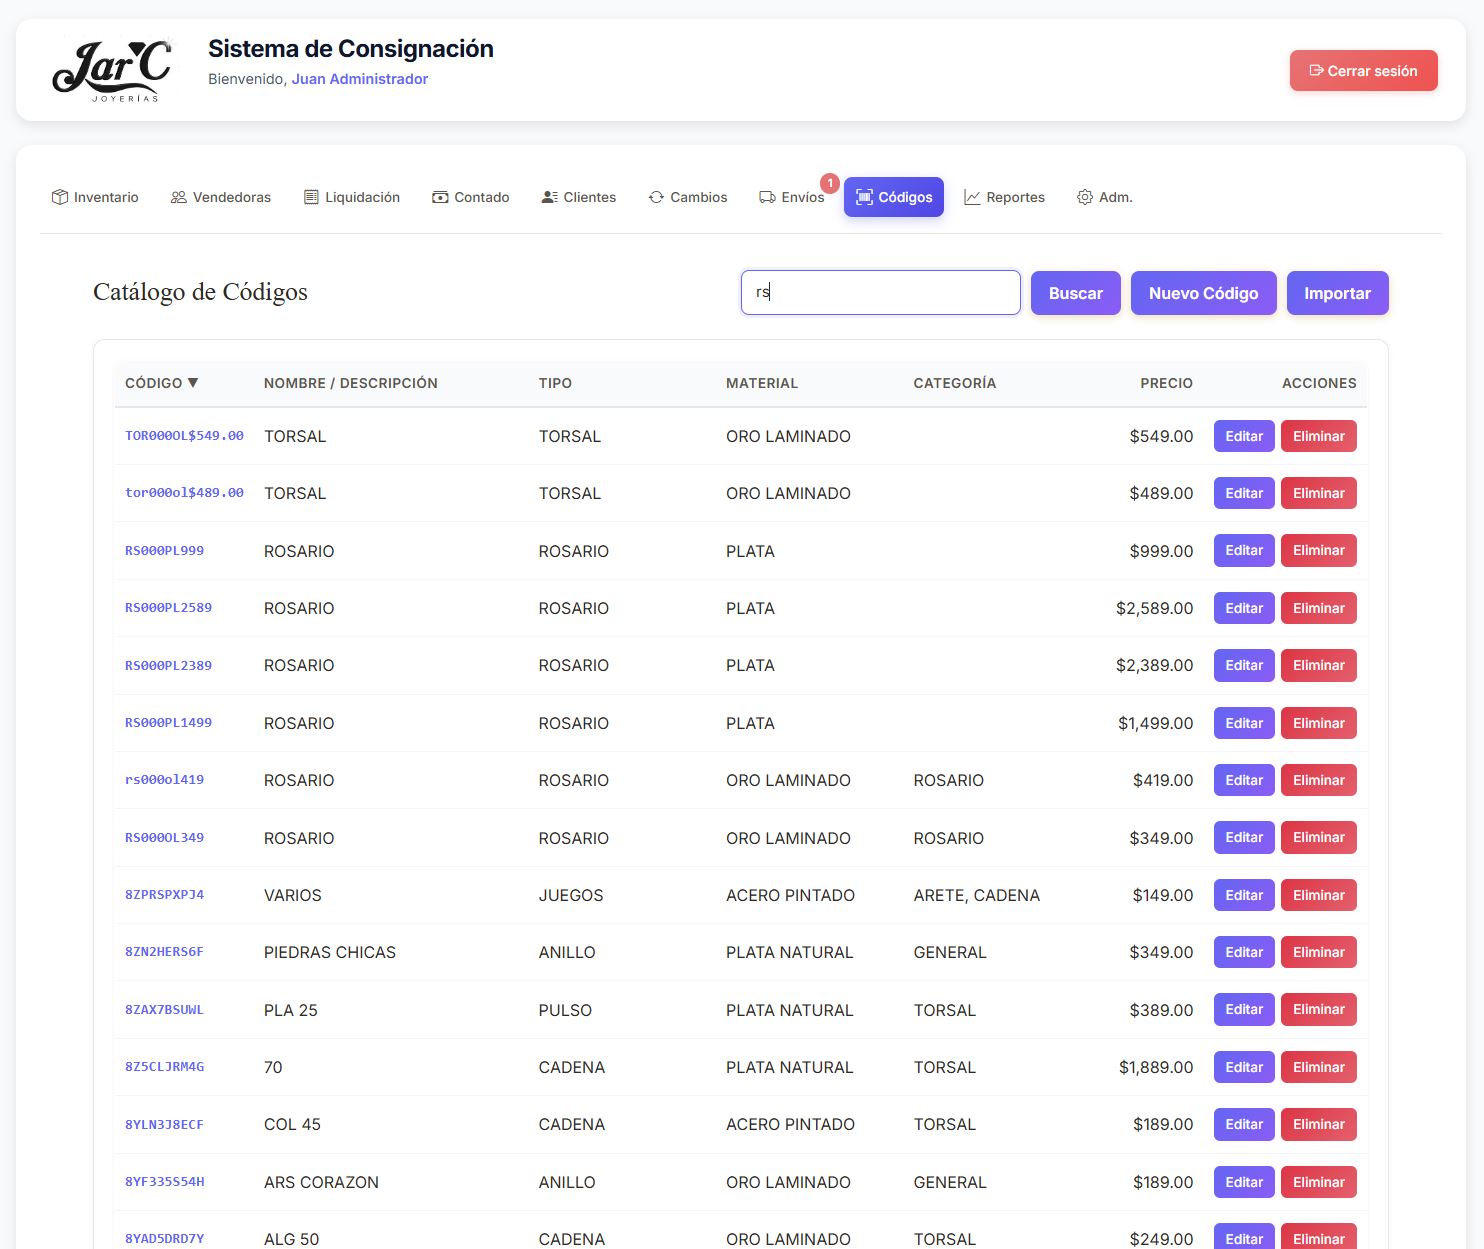Click the CATEGORÍA column header
This screenshot has height=1249, width=1484.
point(954,383)
